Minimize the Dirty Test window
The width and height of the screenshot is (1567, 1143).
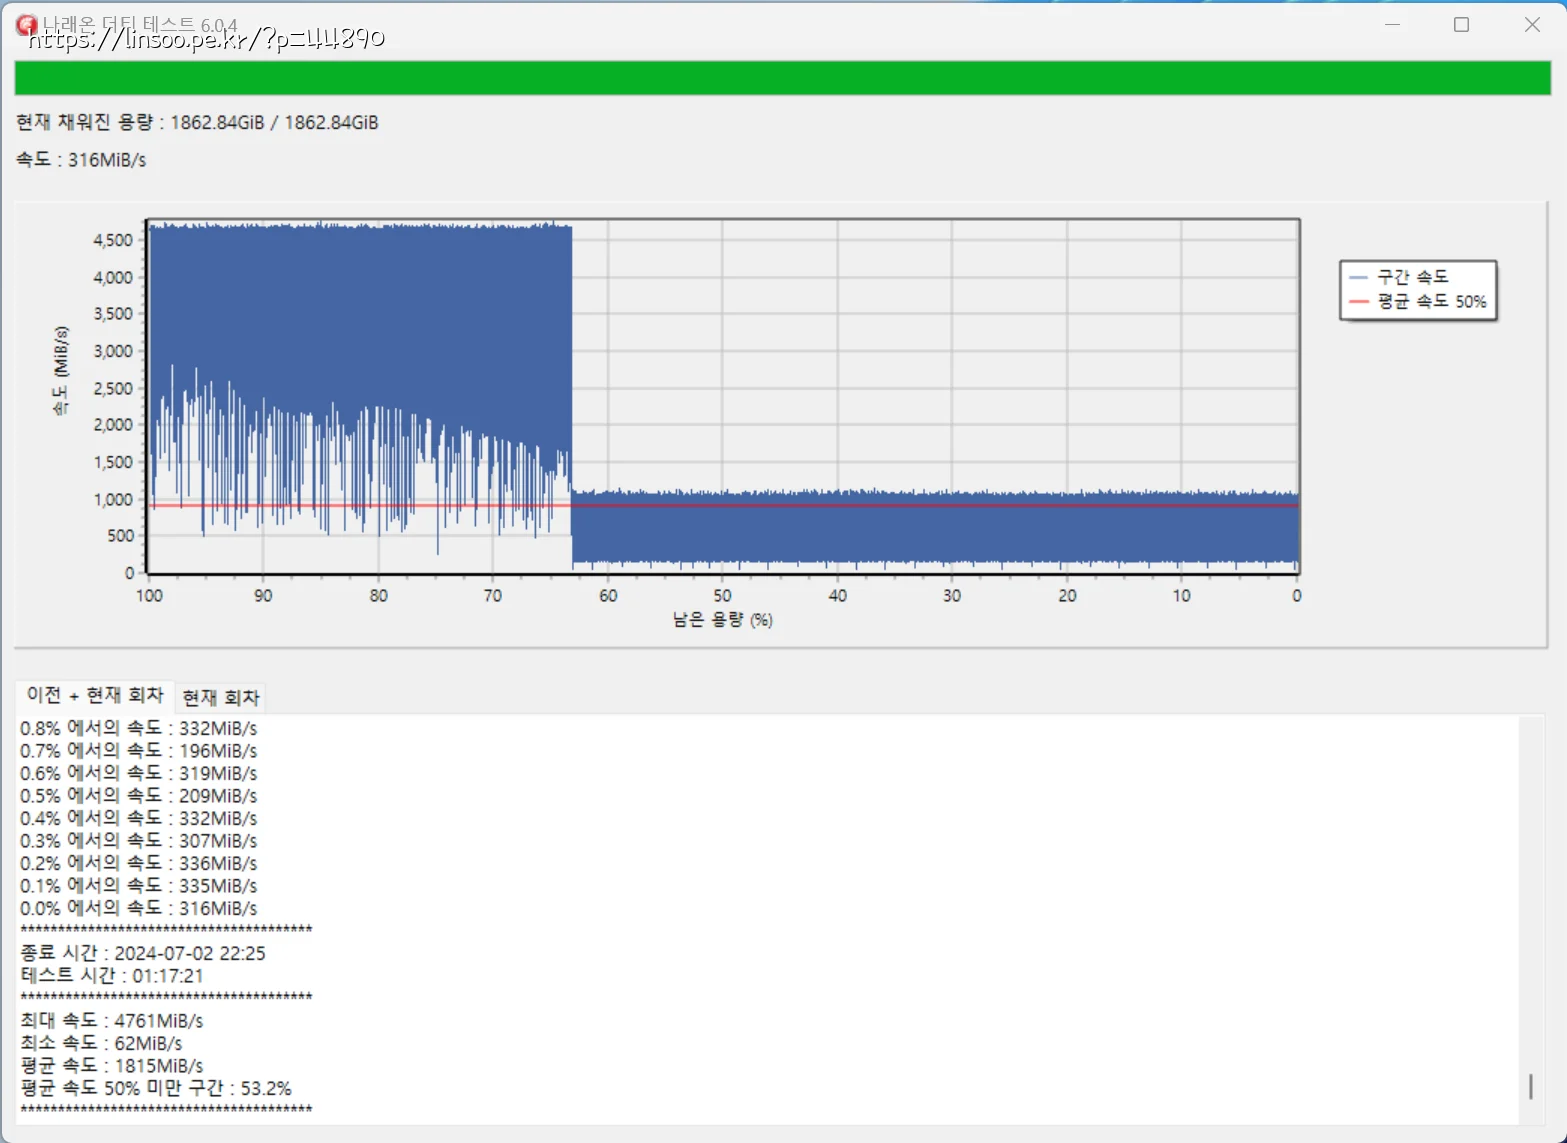[1392, 25]
